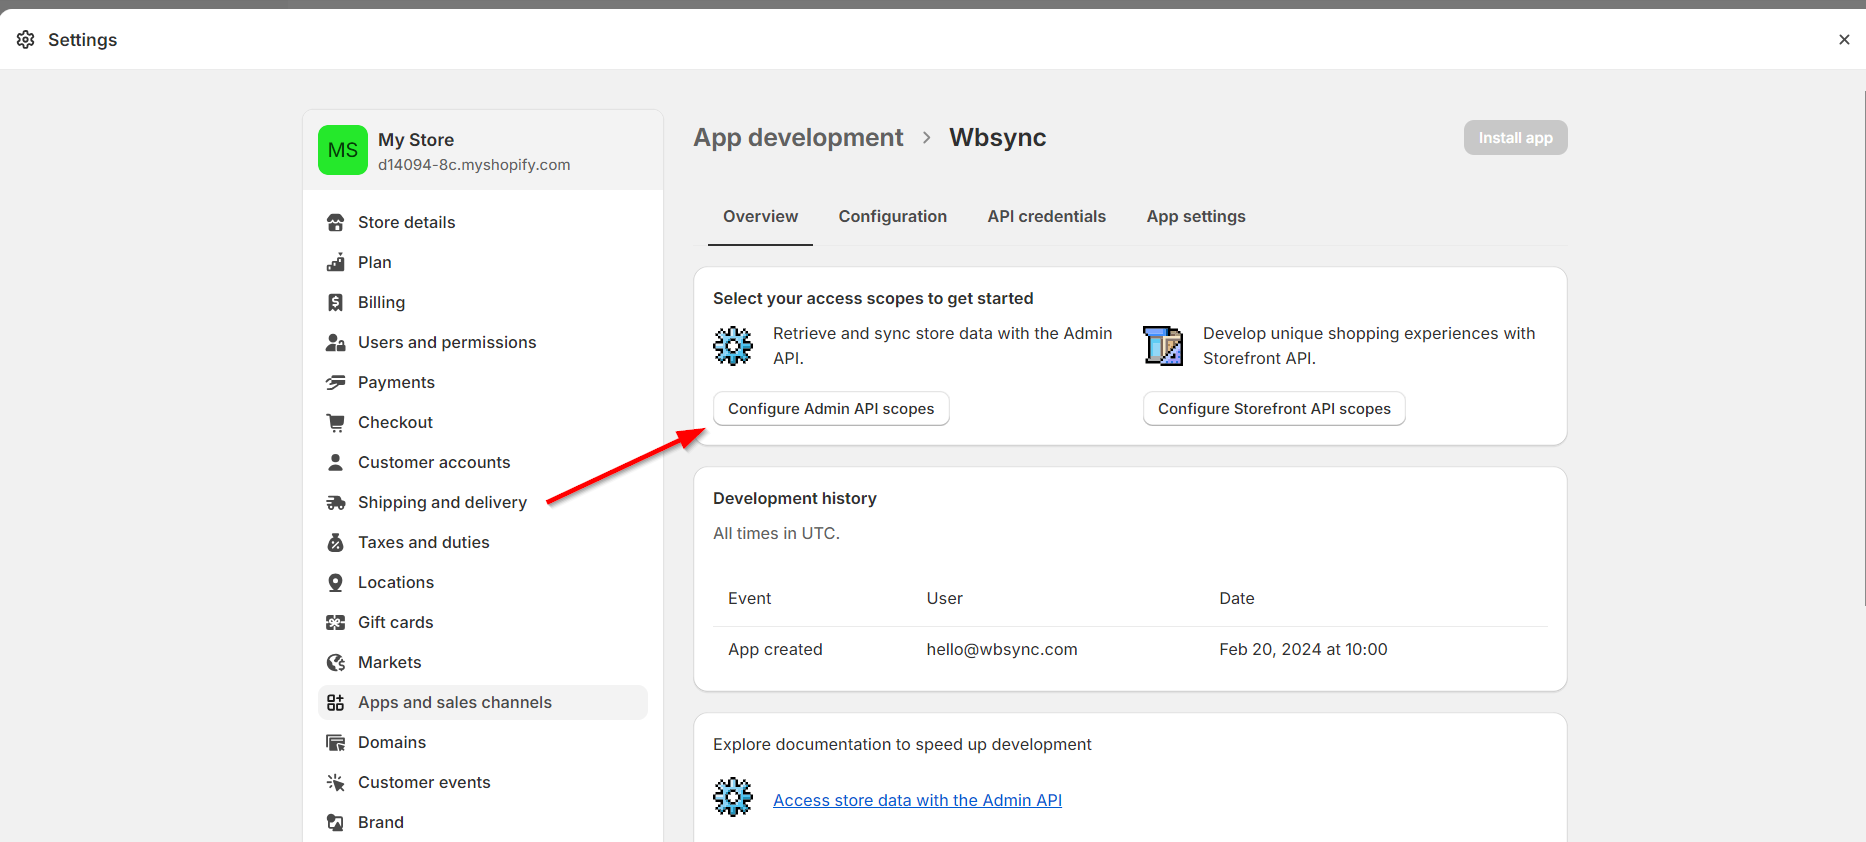Open Access store data with Admin API link
The image size is (1866, 842).
click(917, 800)
